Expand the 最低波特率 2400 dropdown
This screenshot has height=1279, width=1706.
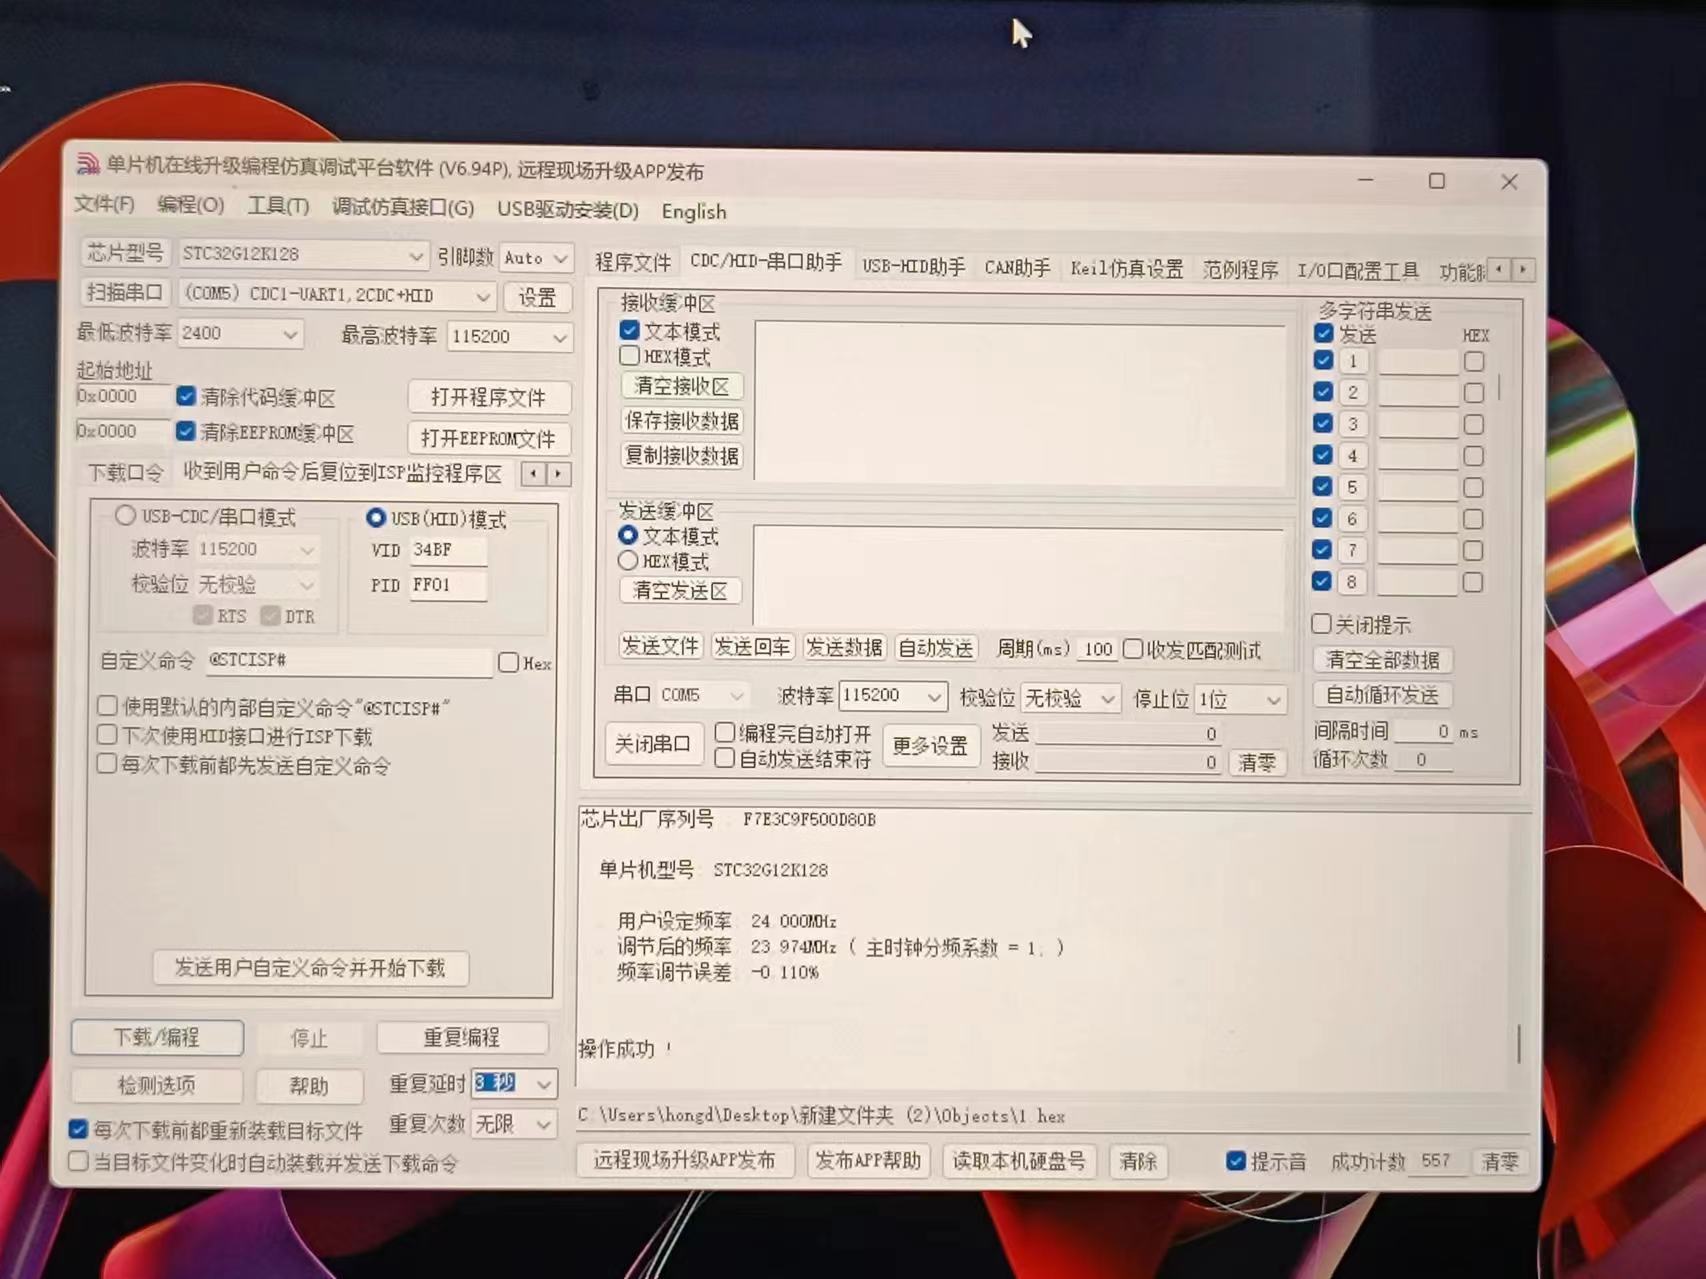290,334
